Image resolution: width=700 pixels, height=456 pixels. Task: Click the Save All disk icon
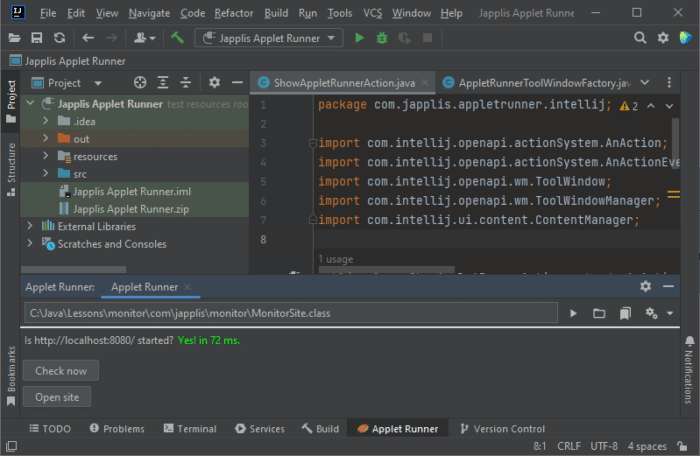point(37,38)
